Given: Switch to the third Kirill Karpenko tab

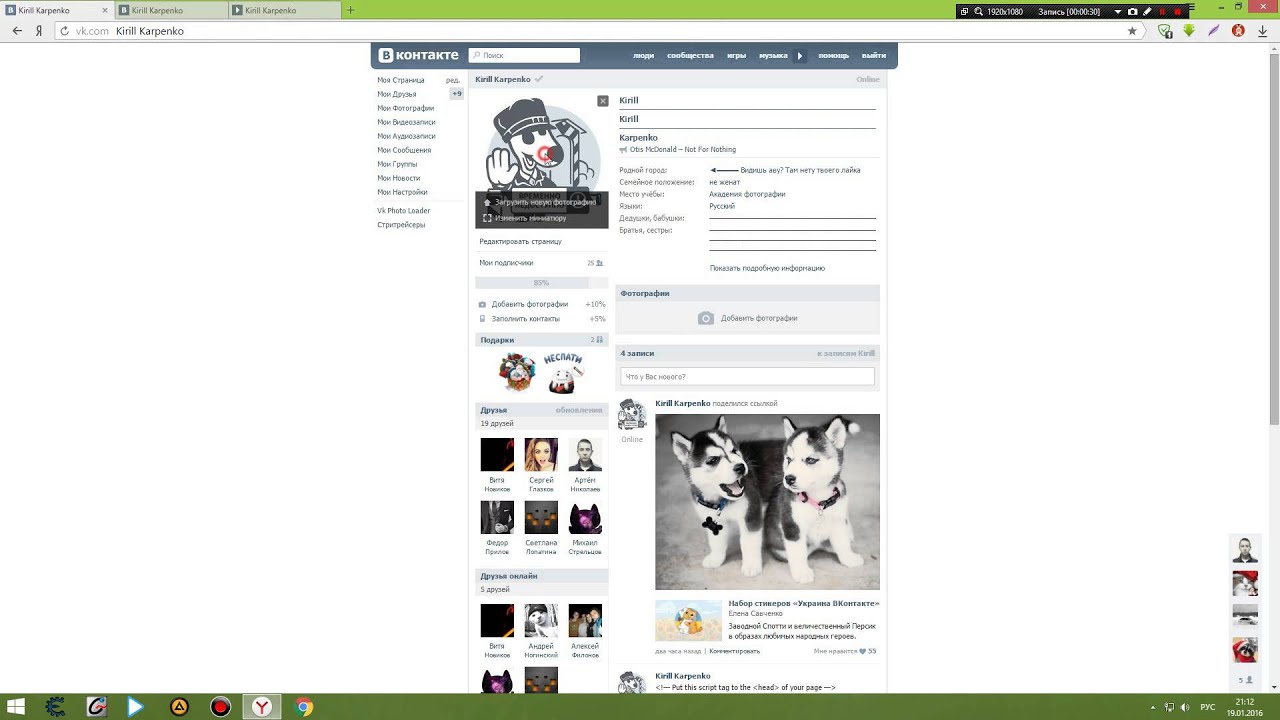Looking at the screenshot, I should click(x=284, y=10).
